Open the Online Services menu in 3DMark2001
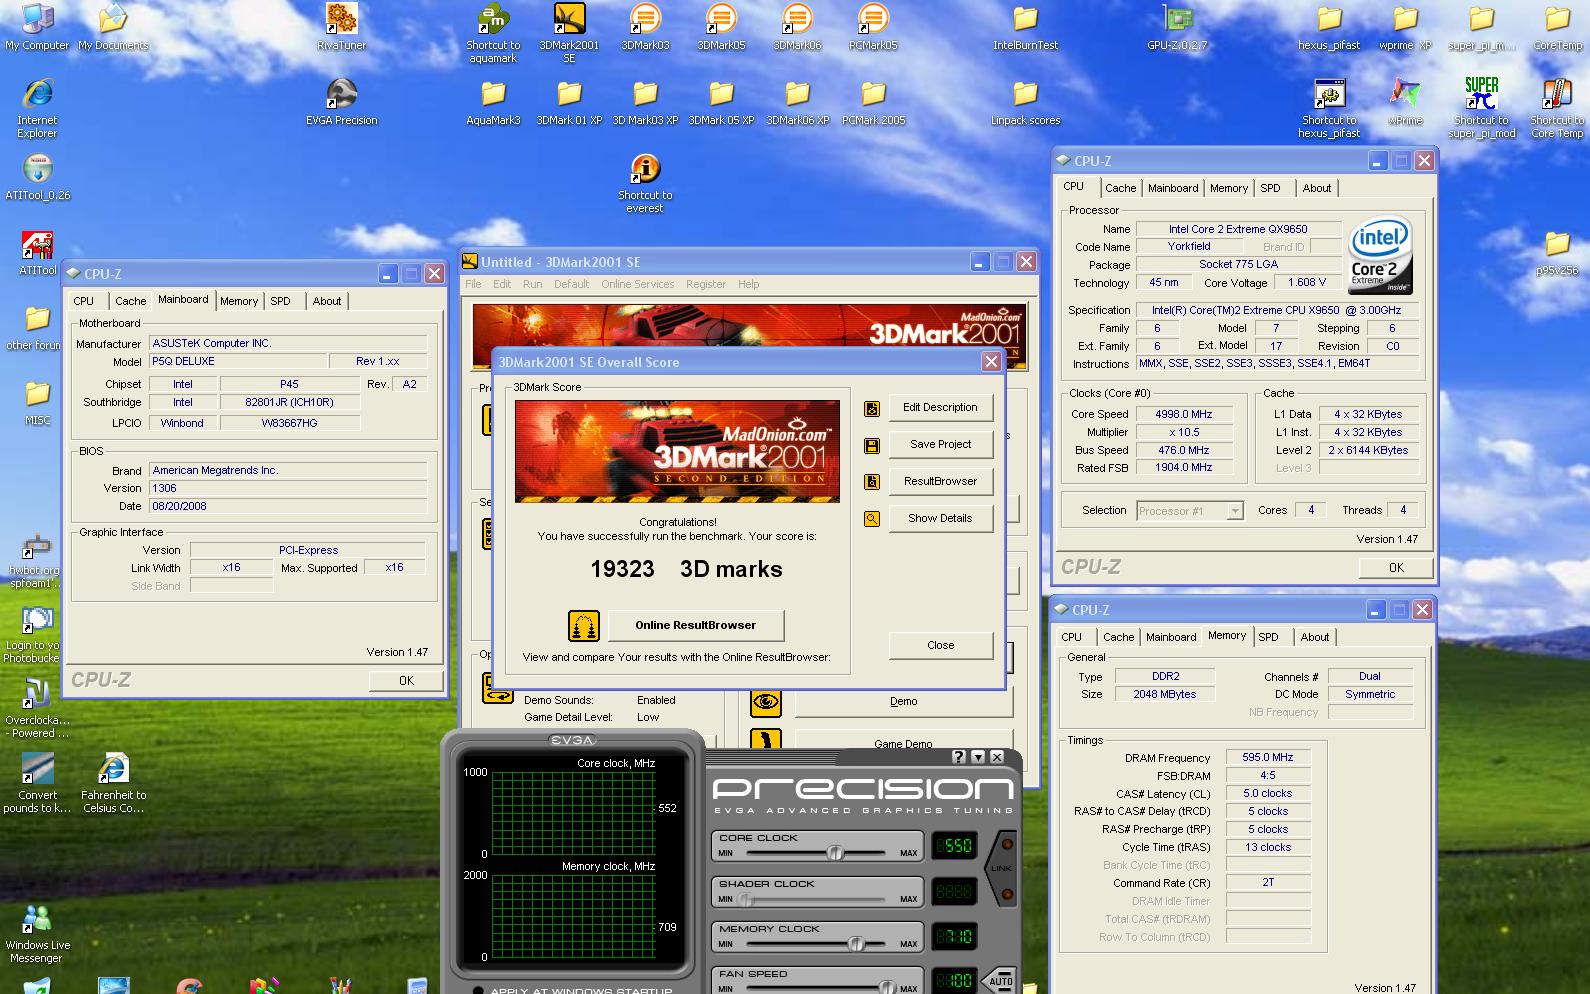Viewport: 1590px width, 994px height. click(x=637, y=284)
